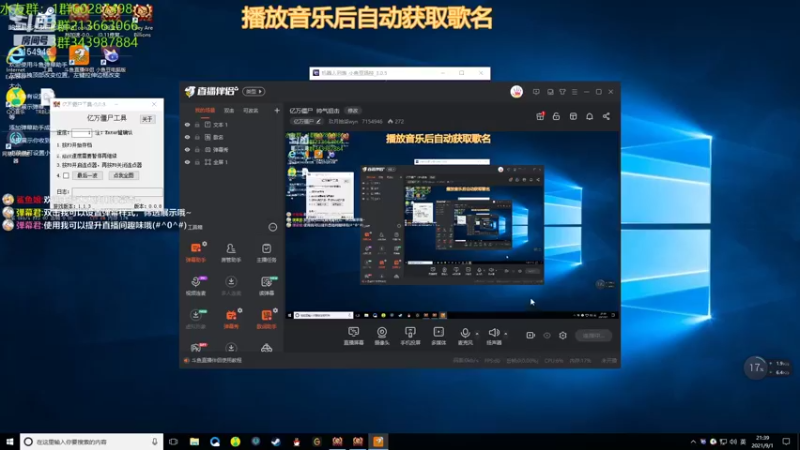Switch to the second scene tab
Screen dimensions: 800x450
[229, 110]
